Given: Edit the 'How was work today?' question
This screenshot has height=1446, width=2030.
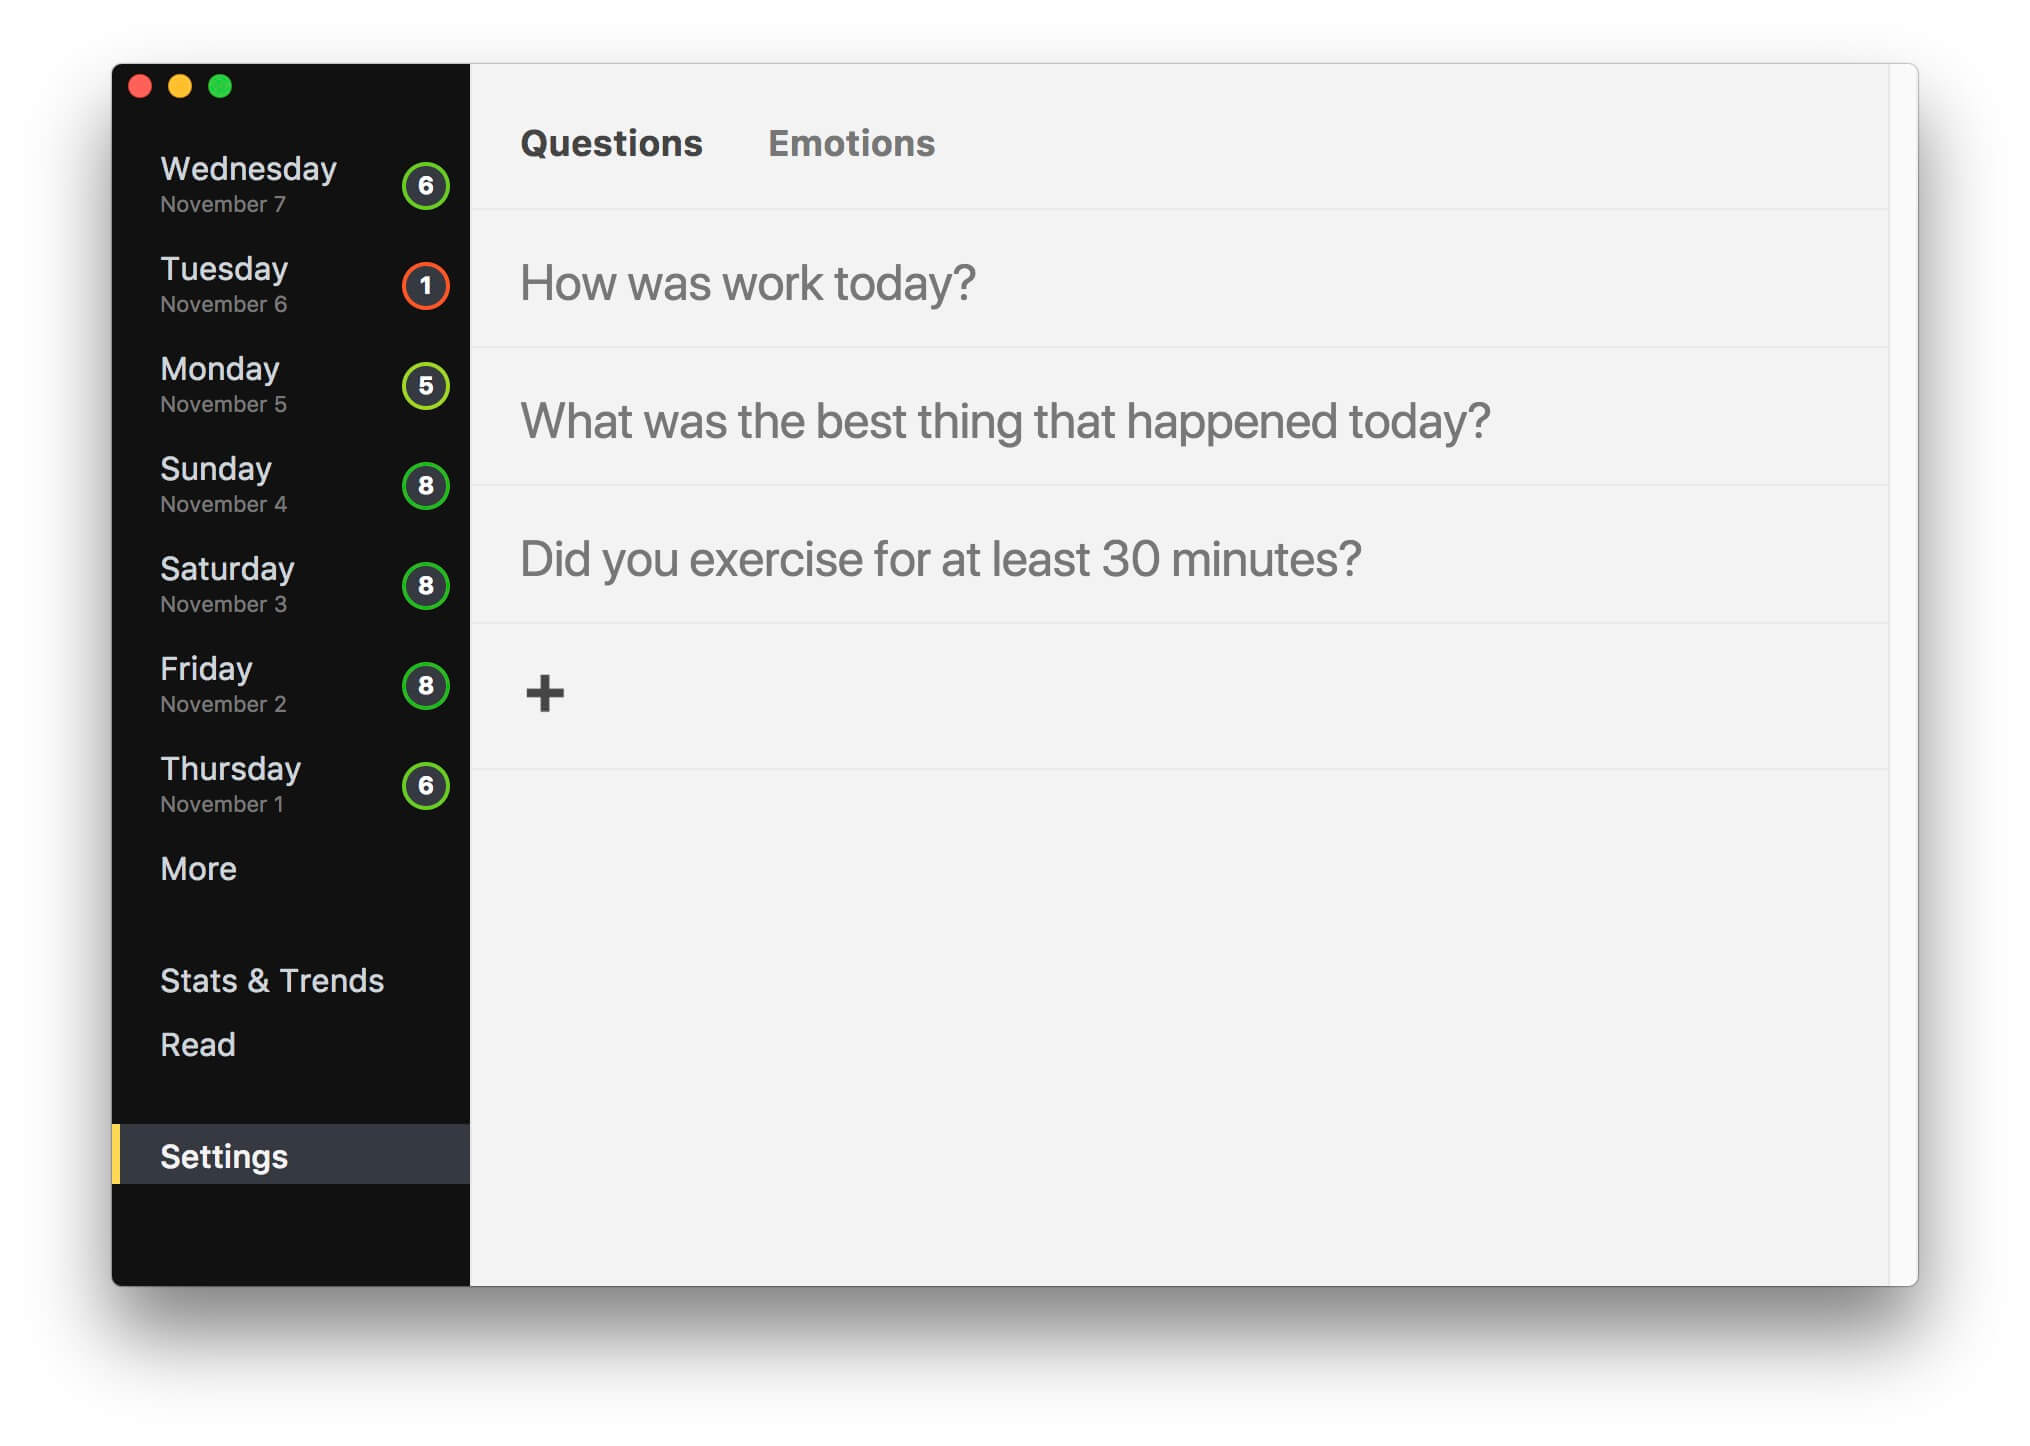Looking at the screenshot, I should tap(747, 283).
